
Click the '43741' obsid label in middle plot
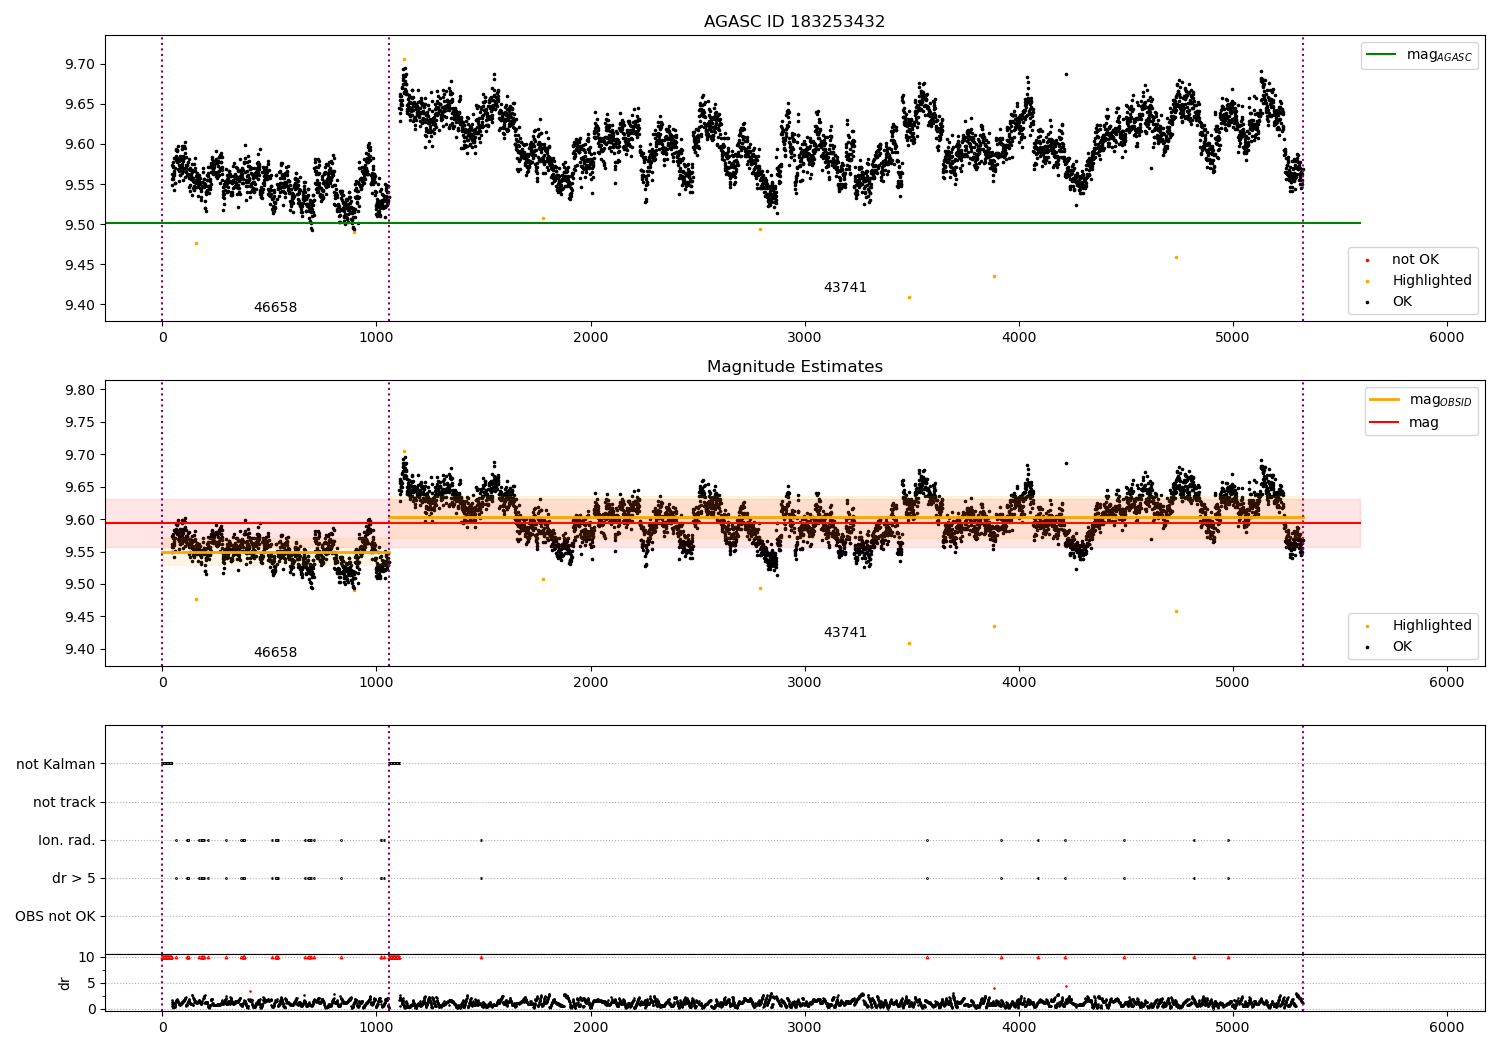pos(845,633)
